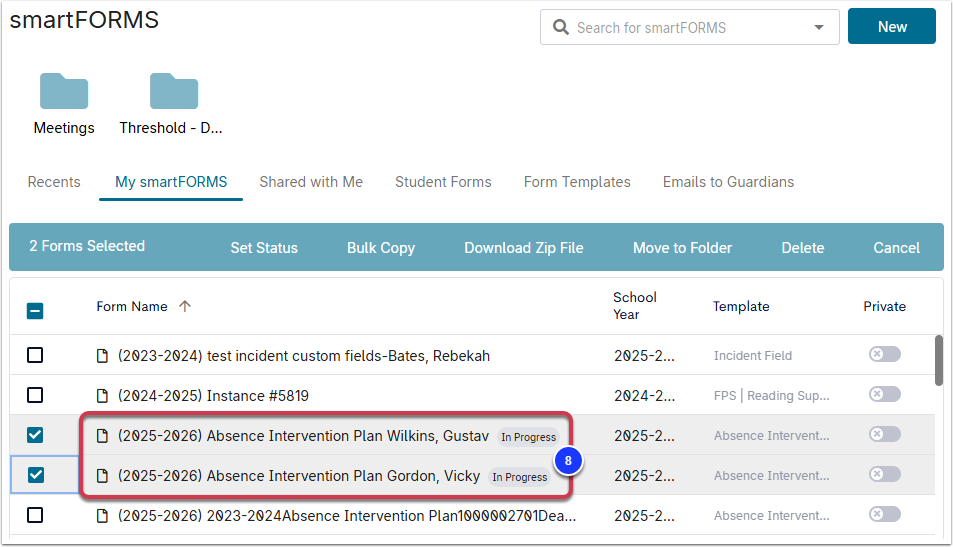This screenshot has height=547, width=953.
Task: Click the table's vertical scrollbar thumb
Action: (939, 360)
